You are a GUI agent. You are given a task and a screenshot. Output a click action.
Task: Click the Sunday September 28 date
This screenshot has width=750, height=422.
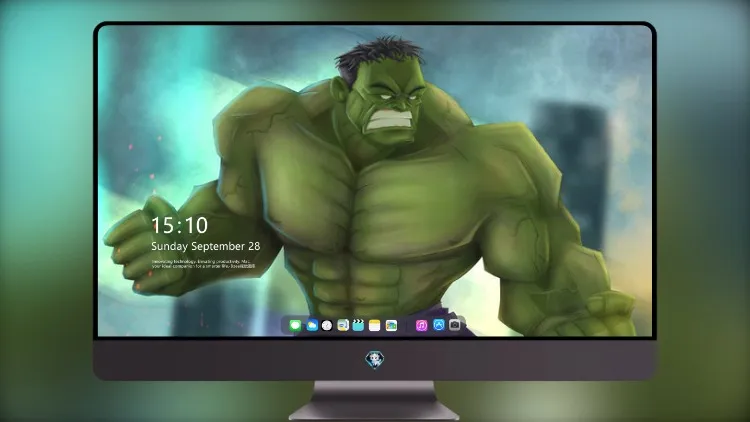[x=206, y=246]
